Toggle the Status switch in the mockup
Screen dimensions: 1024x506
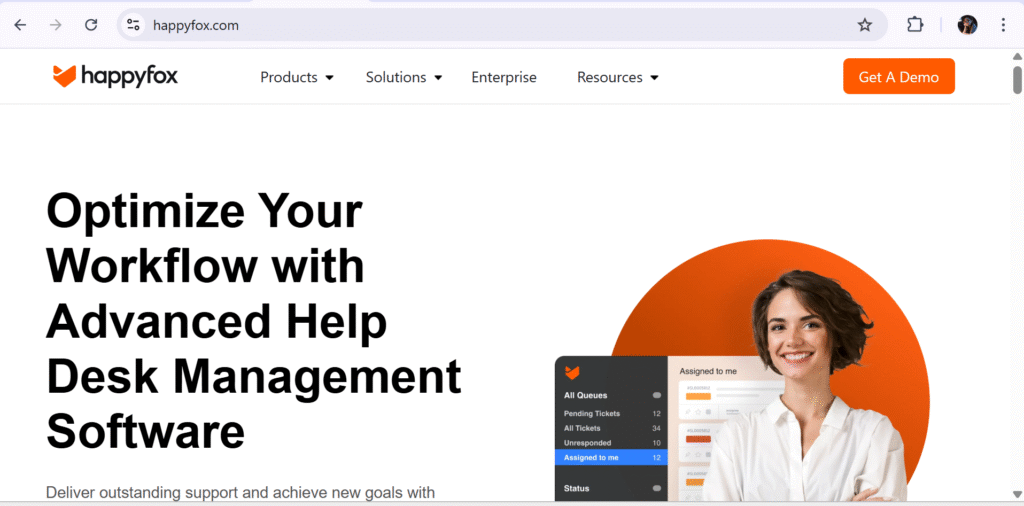(x=656, y=488)
